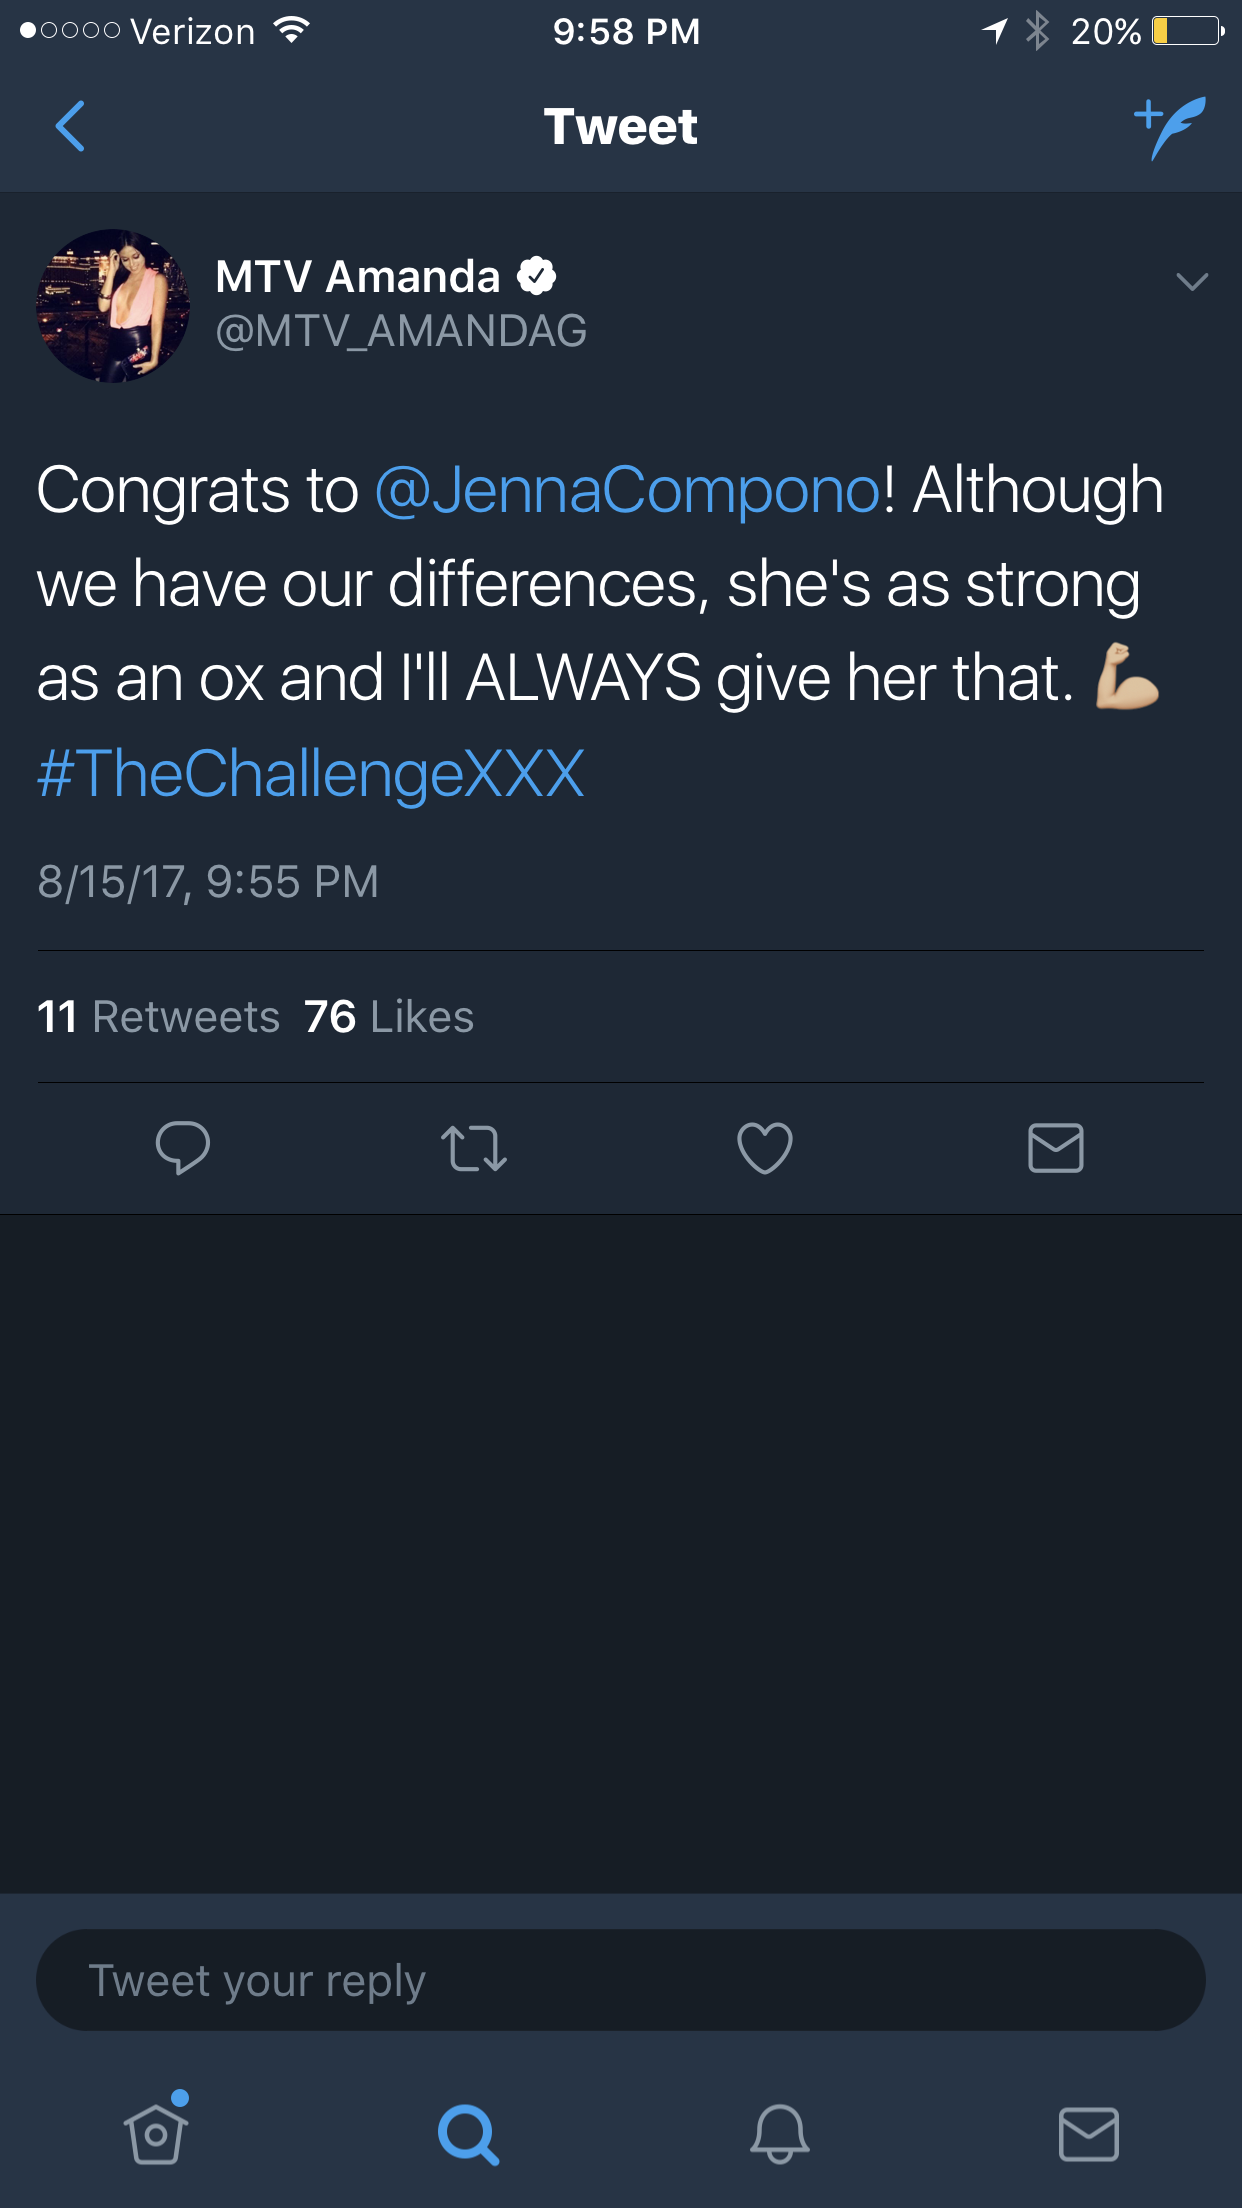Reply using the speech bubble icon
The height and width of the screenshot is (2208, 1242).
click(x=183, y=1147)
